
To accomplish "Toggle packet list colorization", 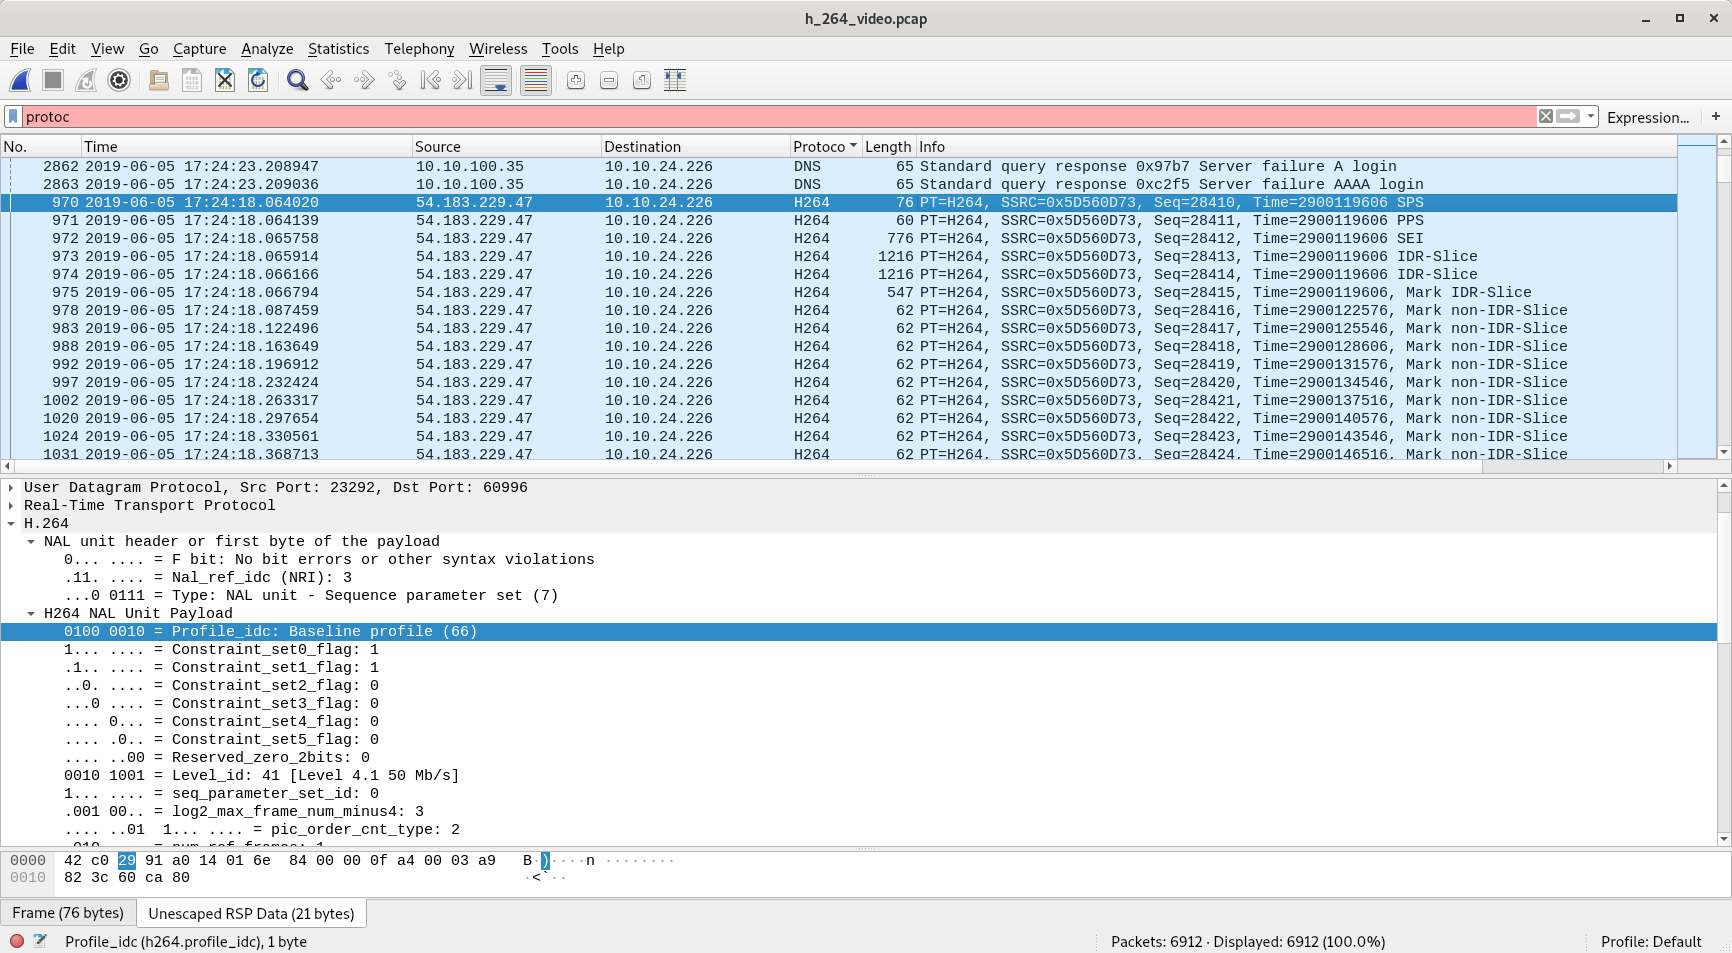I will click(536, 80).
